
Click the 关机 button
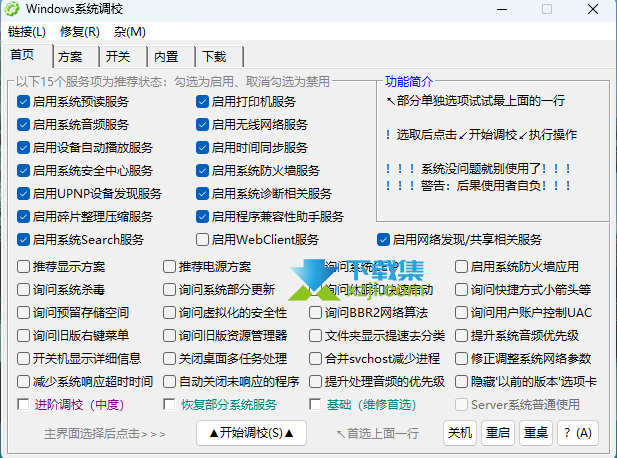(460, 433)
